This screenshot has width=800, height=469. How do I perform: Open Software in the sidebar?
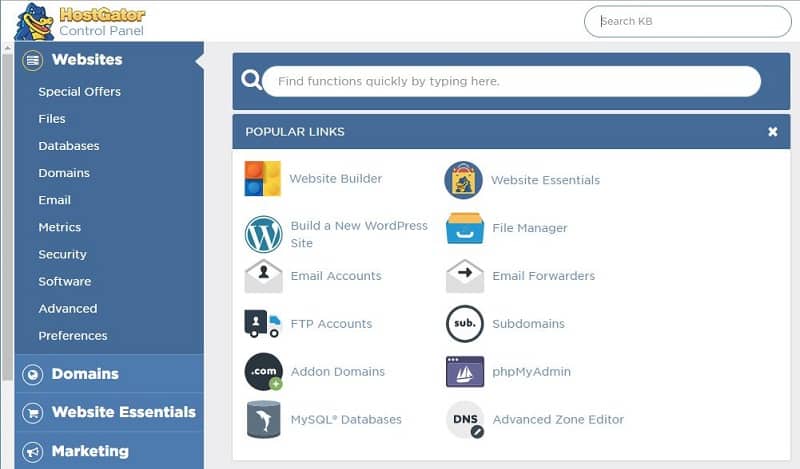tap(65, 281)
